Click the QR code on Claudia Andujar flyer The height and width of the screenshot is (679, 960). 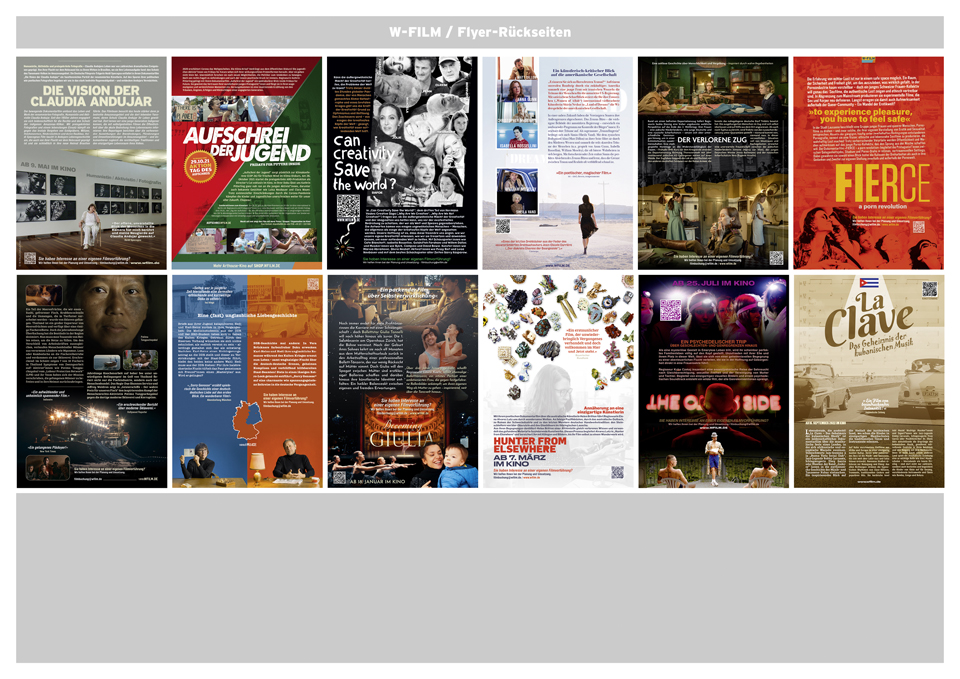click(29, 258)
